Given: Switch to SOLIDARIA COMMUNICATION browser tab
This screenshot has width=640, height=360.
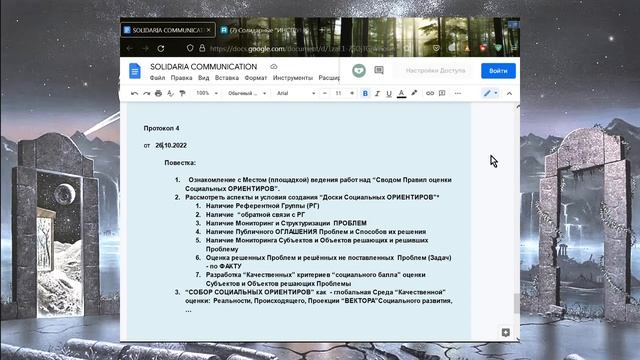Looking at the screenshot, I should tap(168, 30).
